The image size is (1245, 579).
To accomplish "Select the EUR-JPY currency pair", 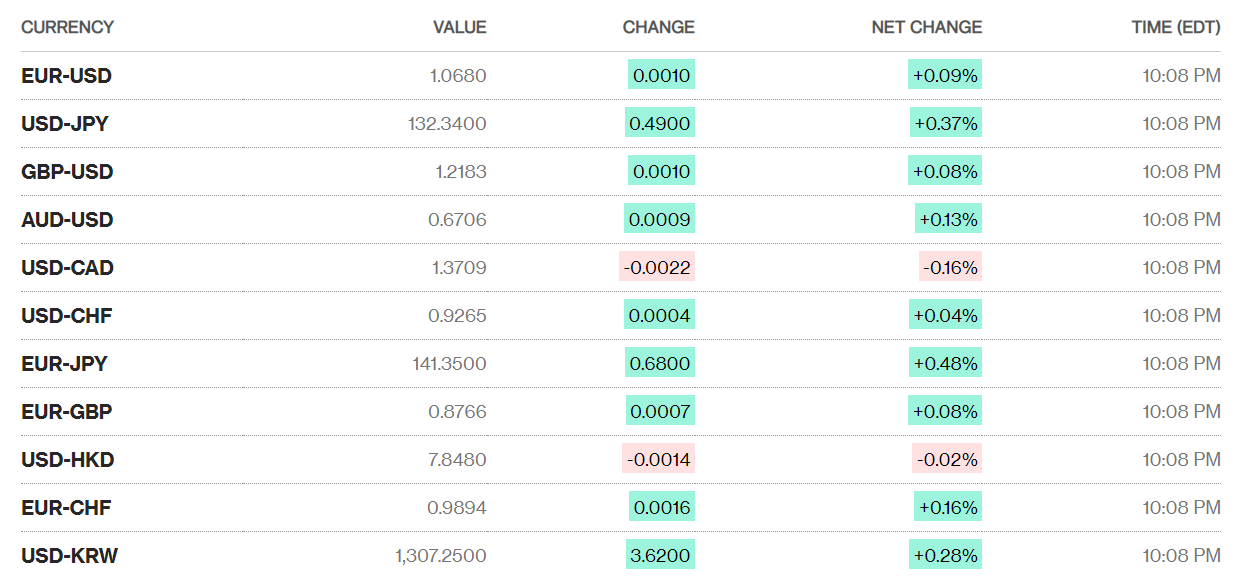I will [64, 364].
